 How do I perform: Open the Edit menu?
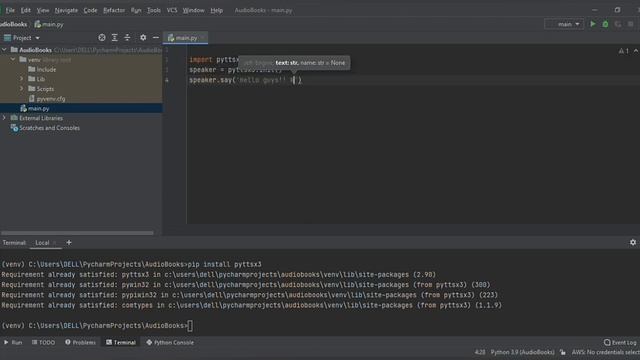tap(26, 10)
